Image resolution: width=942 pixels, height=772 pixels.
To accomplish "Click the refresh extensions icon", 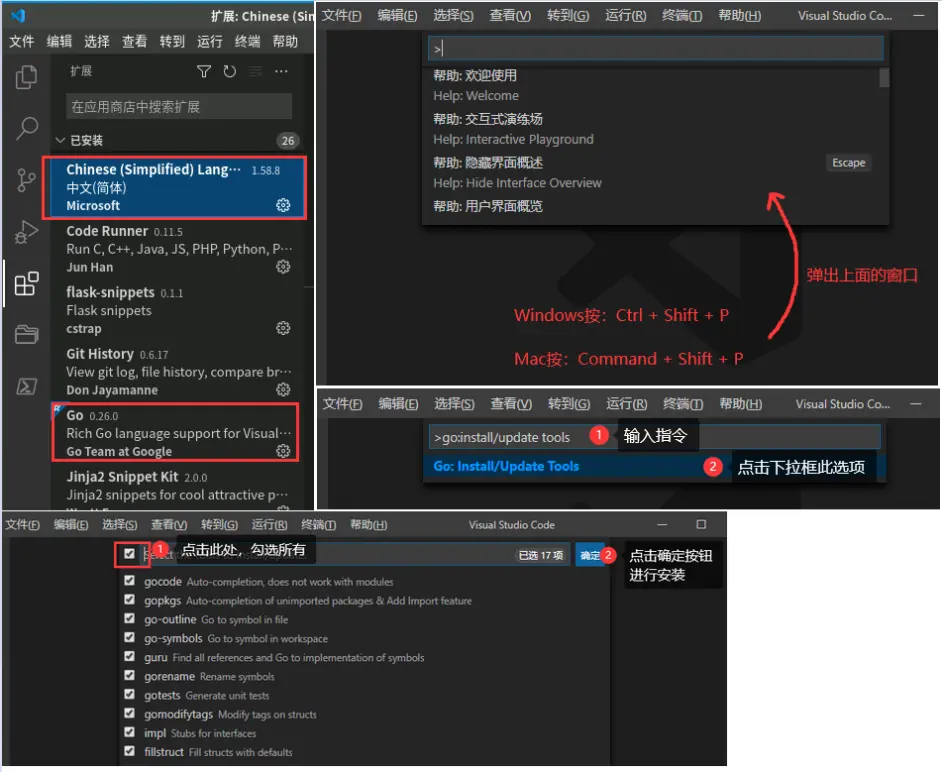I will [229, 71].
